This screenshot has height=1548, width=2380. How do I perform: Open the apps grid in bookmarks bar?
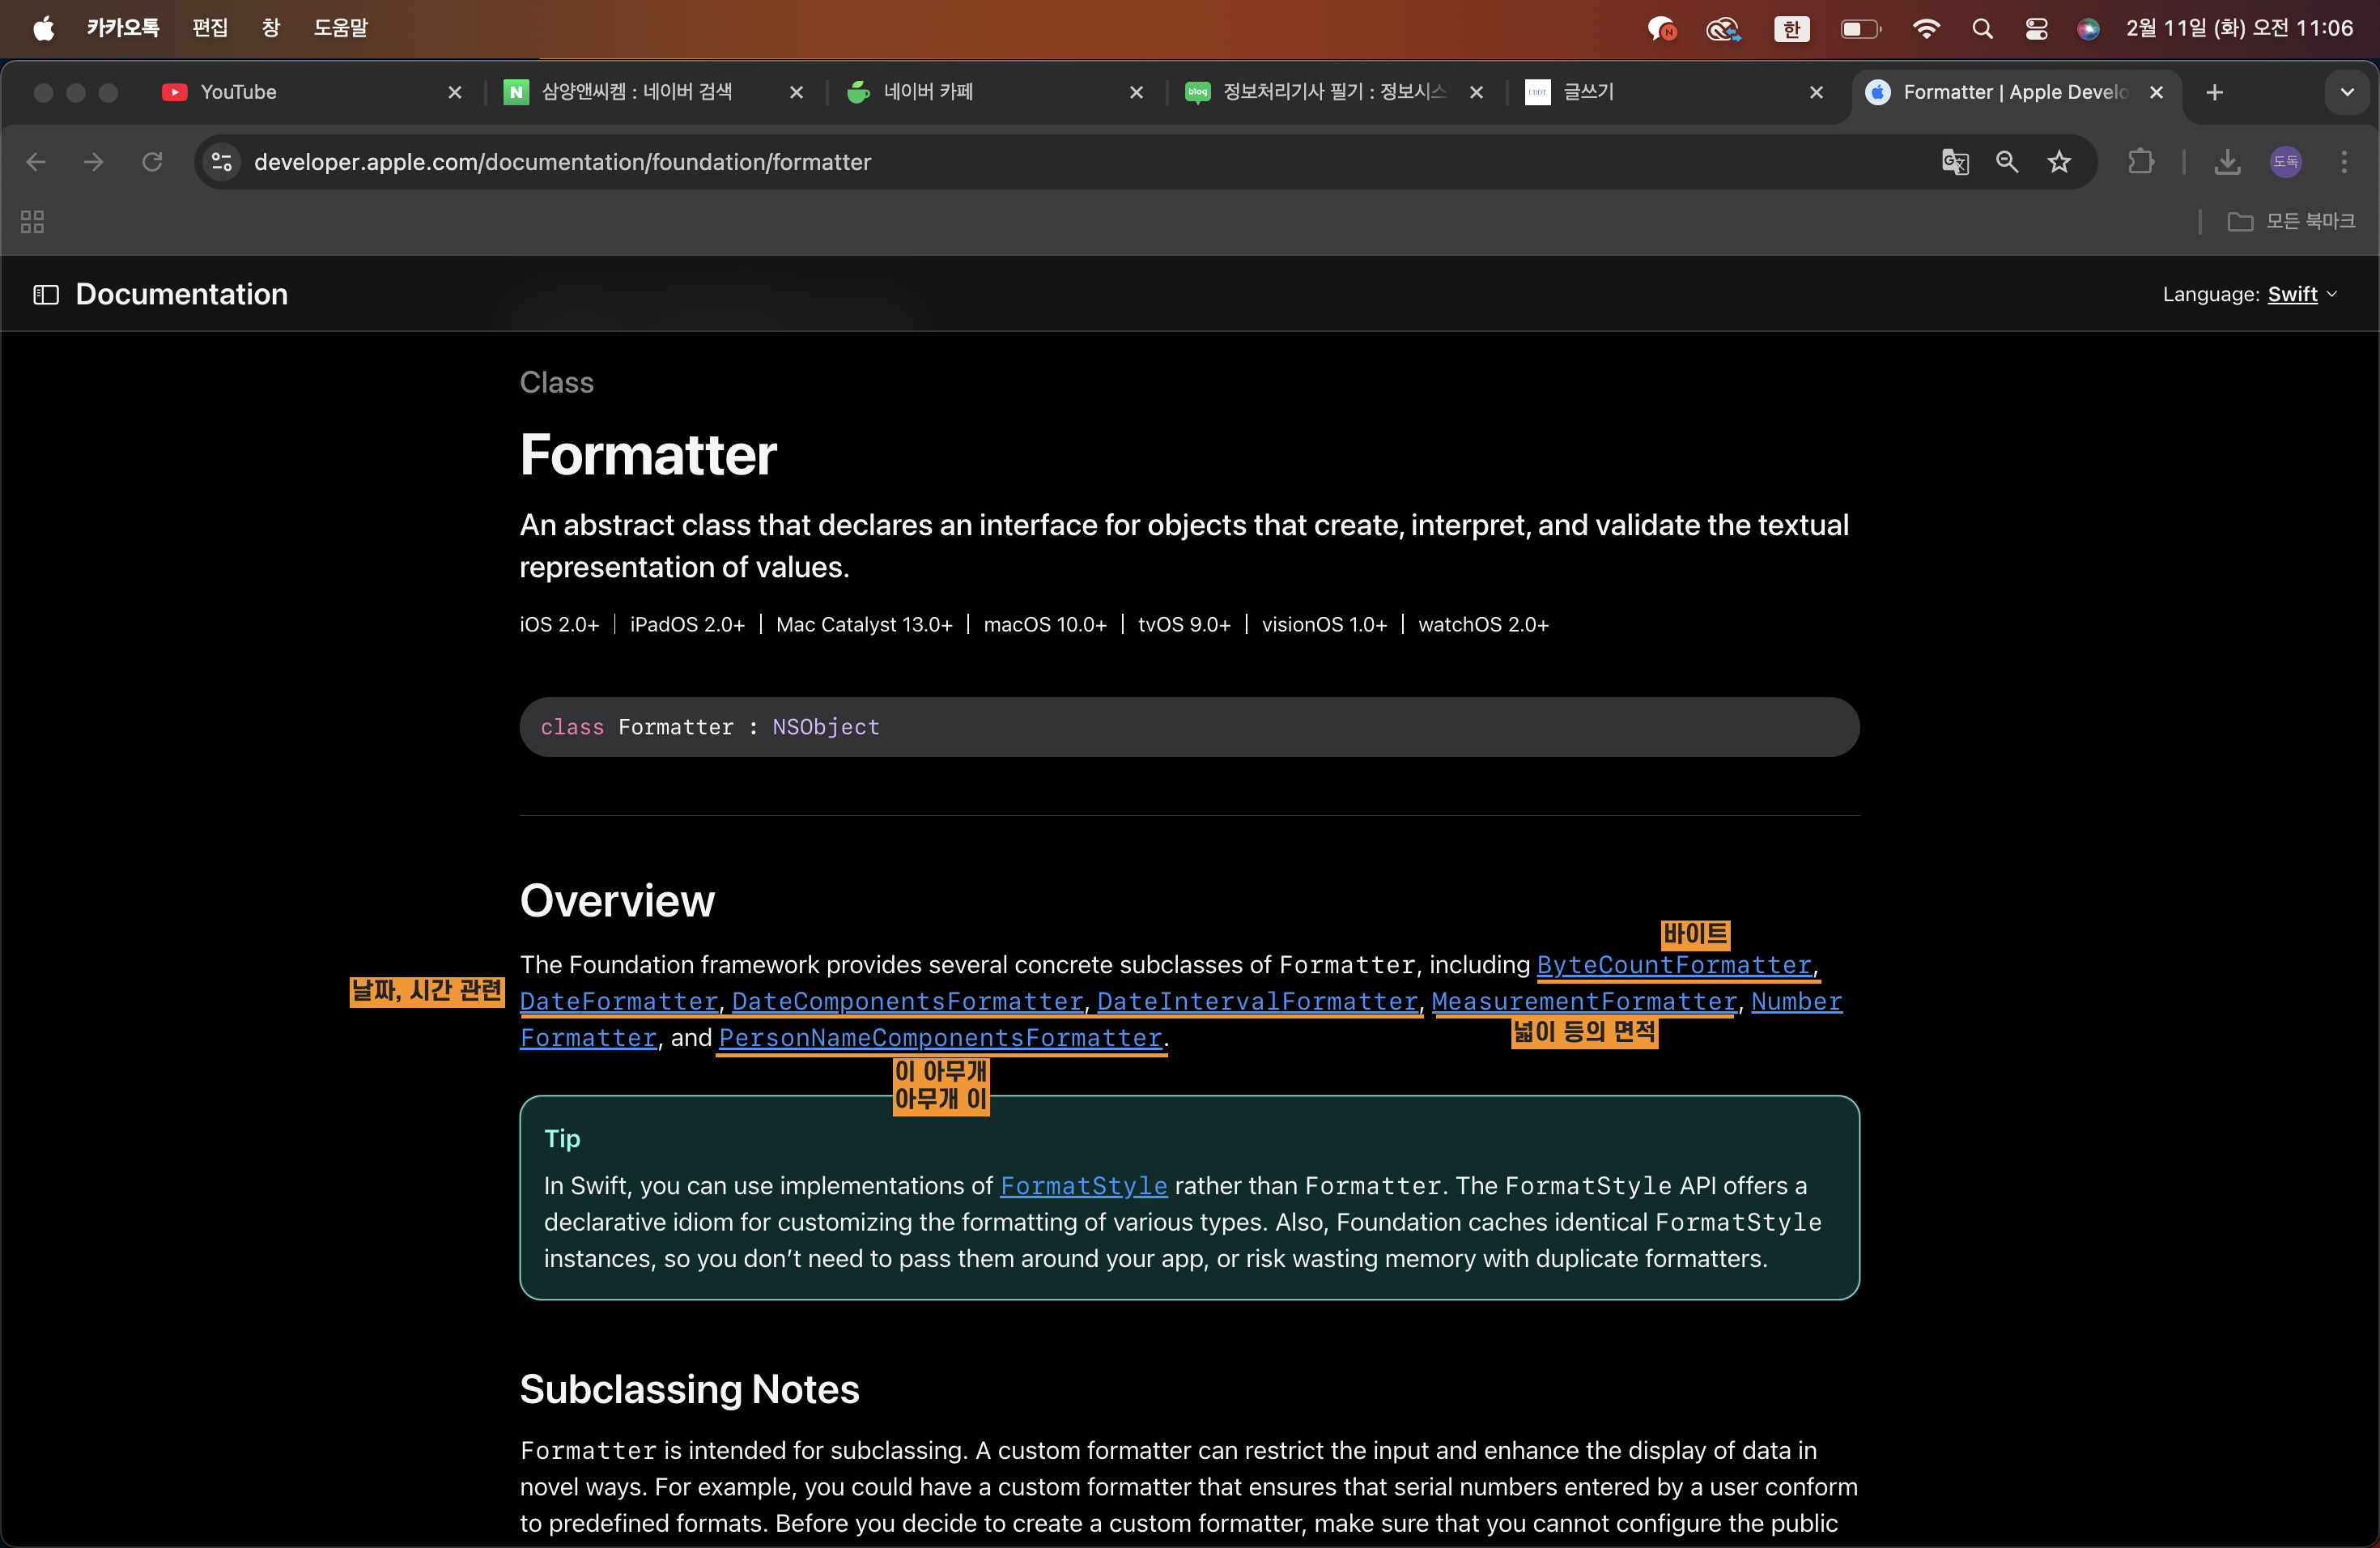[x=32, y=222]
